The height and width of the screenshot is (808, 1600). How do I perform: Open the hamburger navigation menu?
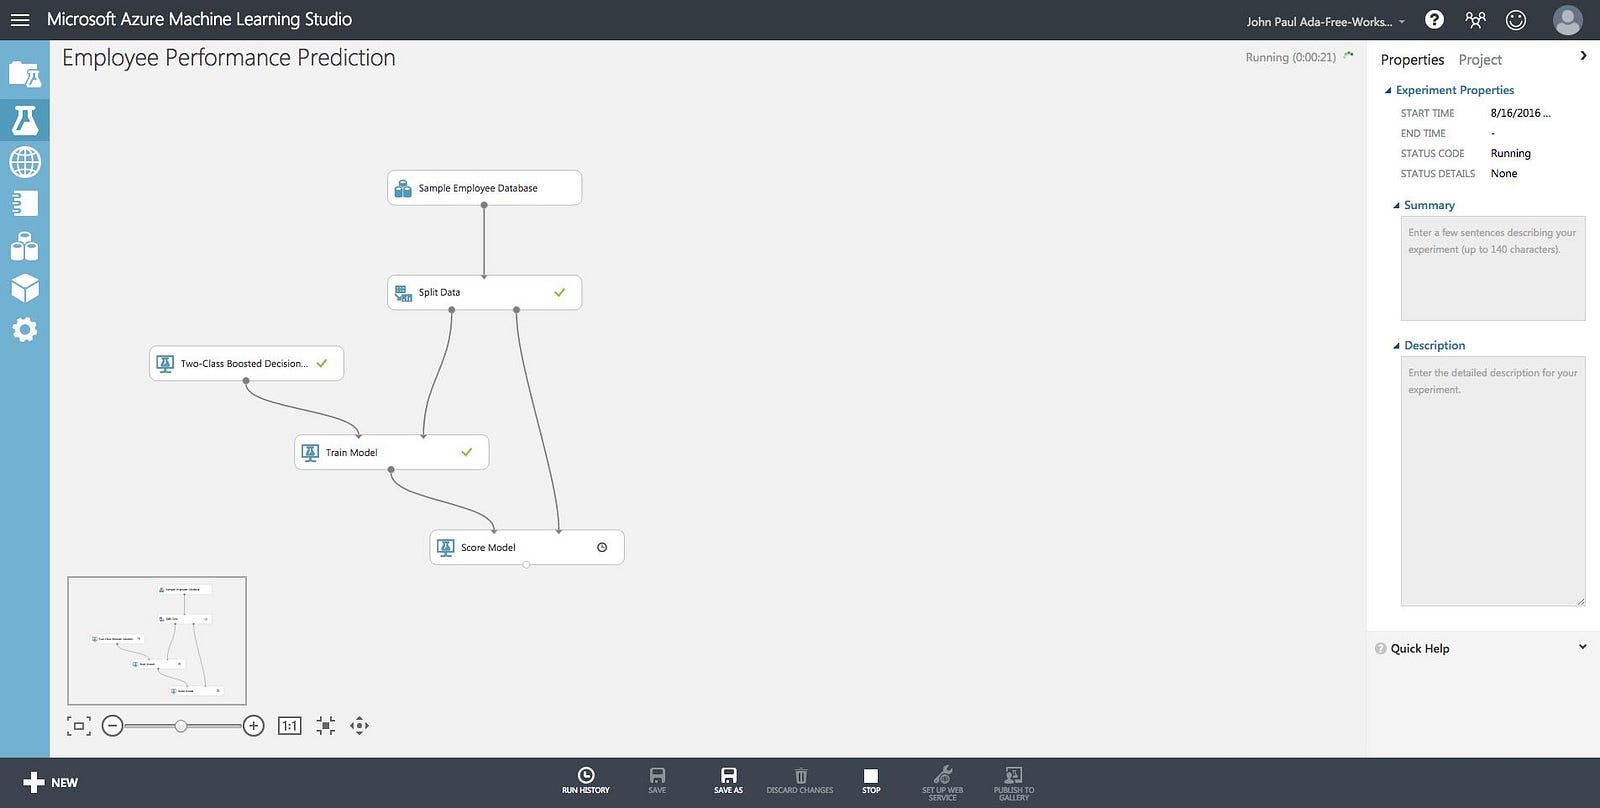[x=20, y=19]
